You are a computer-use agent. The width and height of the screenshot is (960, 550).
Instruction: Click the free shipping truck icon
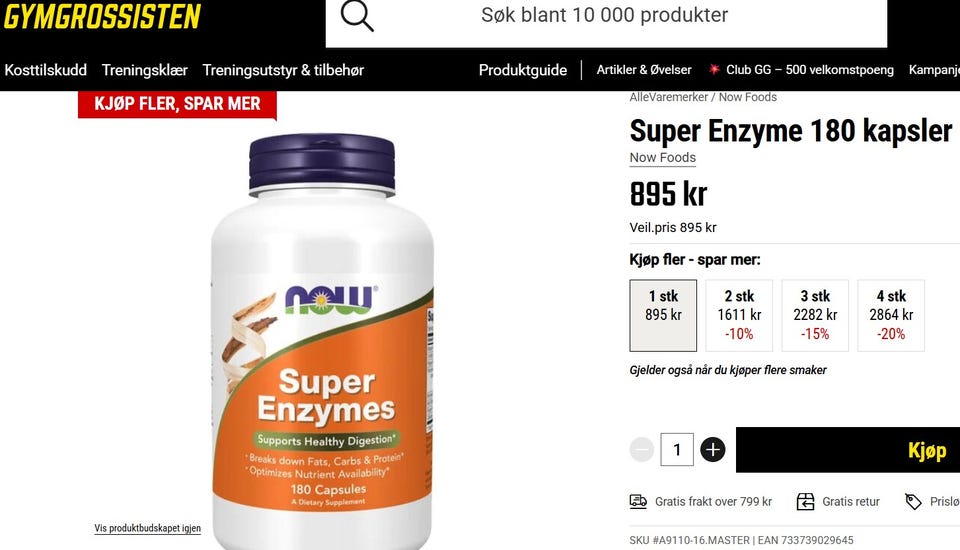638,502
